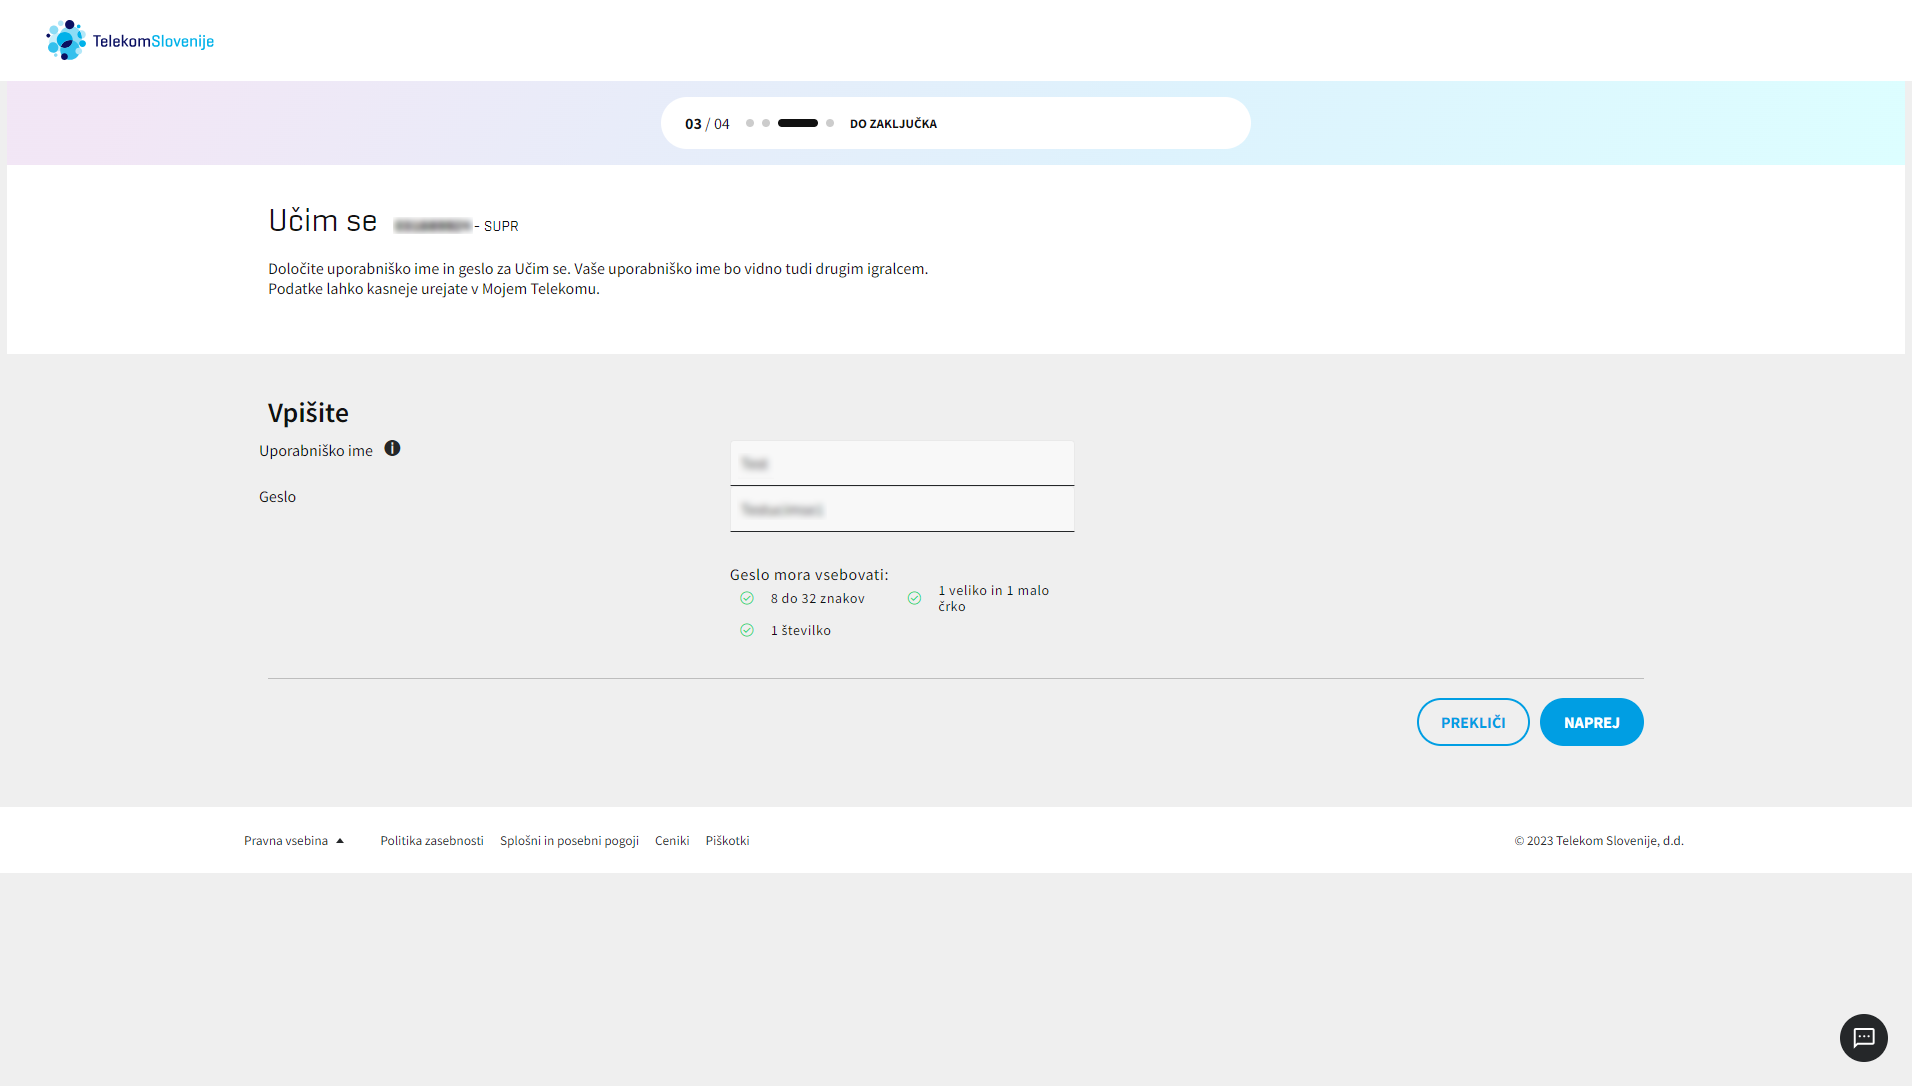The height and width of the screenshot is (1086, 1912).
Task: Click the second progress step dot
Action: (x=766, y=123)
